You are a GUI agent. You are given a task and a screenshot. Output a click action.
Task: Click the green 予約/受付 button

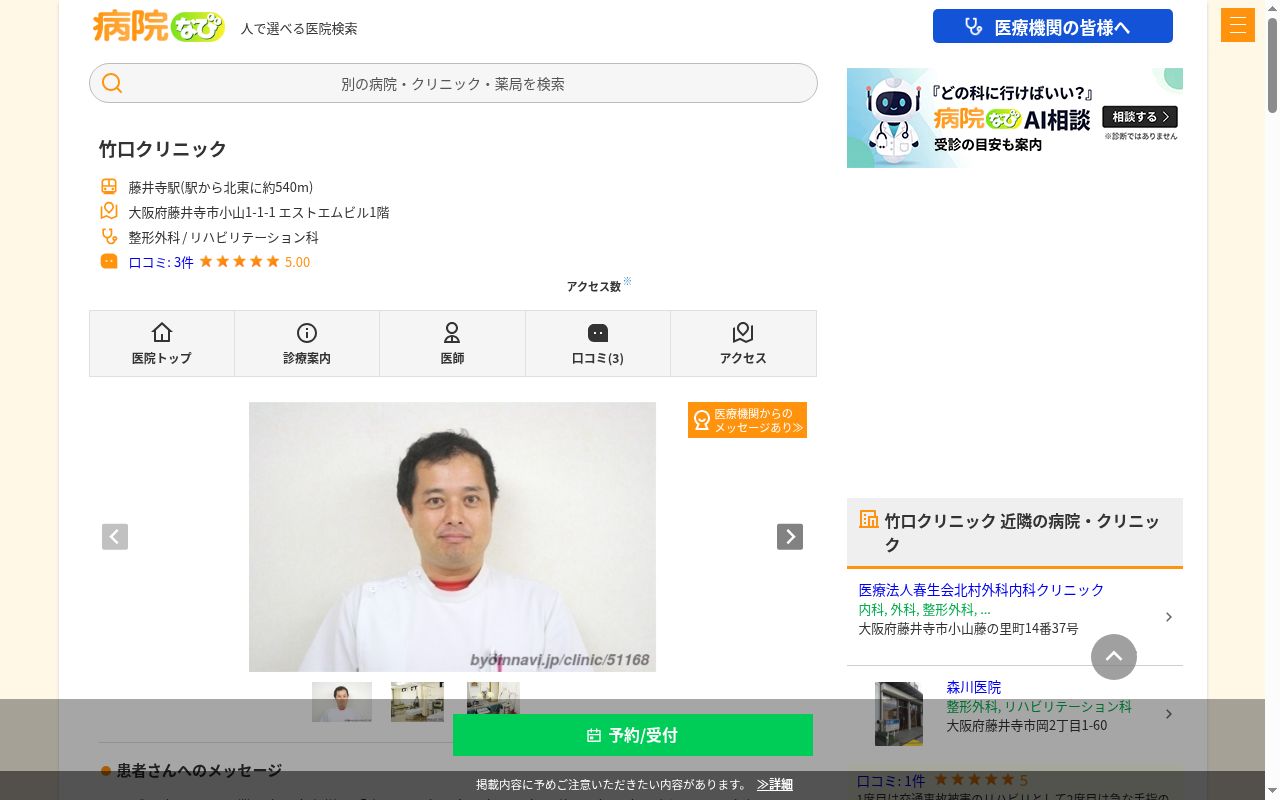pos(633,735)
